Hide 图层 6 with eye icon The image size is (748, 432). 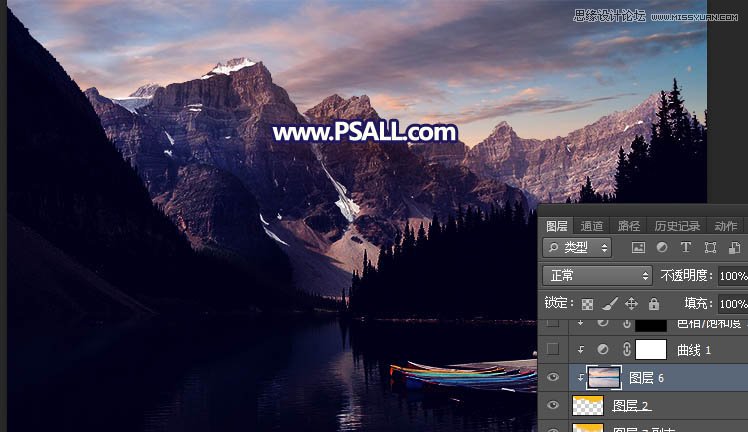tap(553, 377)
